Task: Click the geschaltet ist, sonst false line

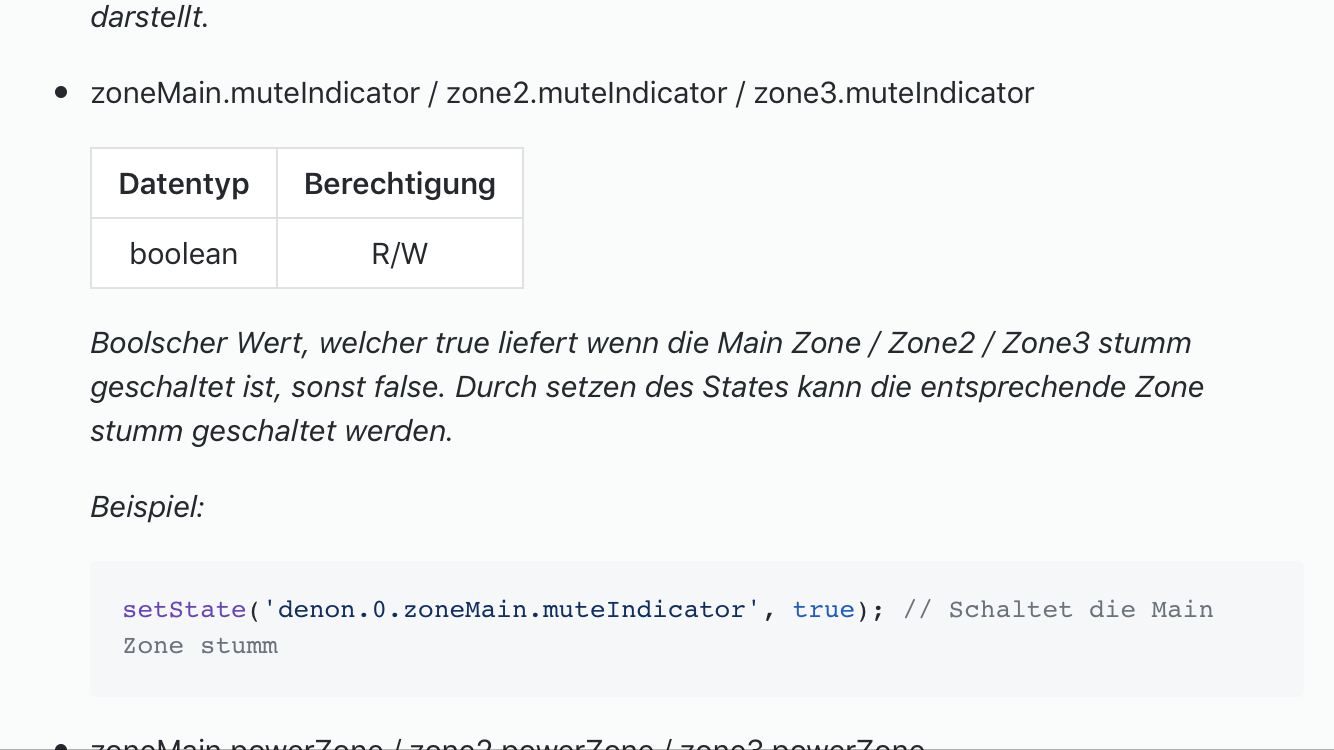Action: (647, 387)
